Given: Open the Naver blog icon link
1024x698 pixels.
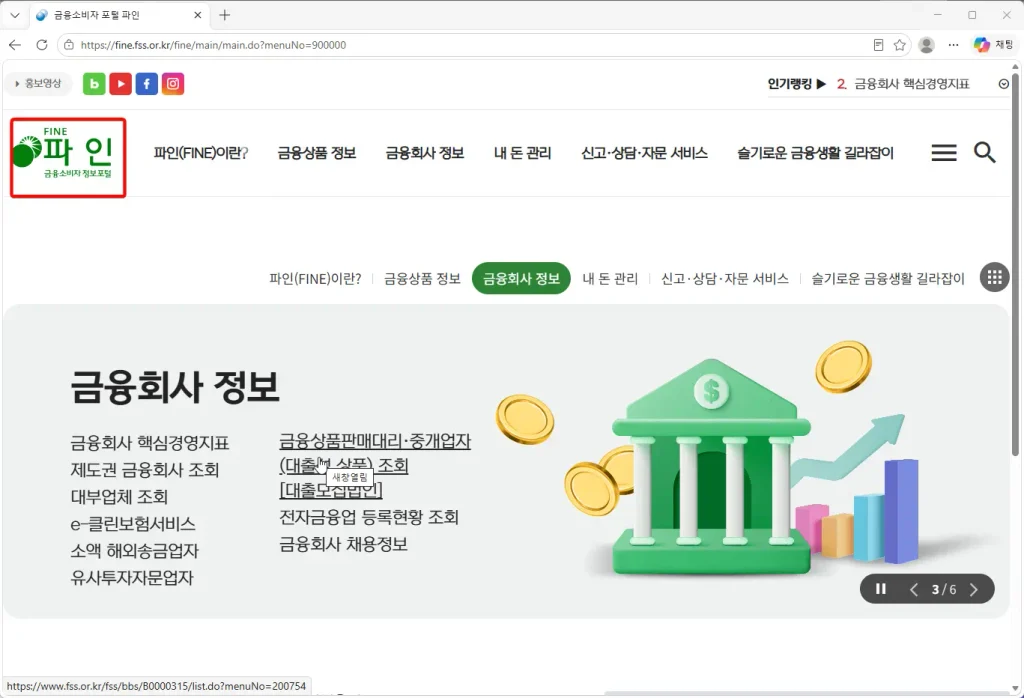Looking at the screenshot, I should coord(94,84).
